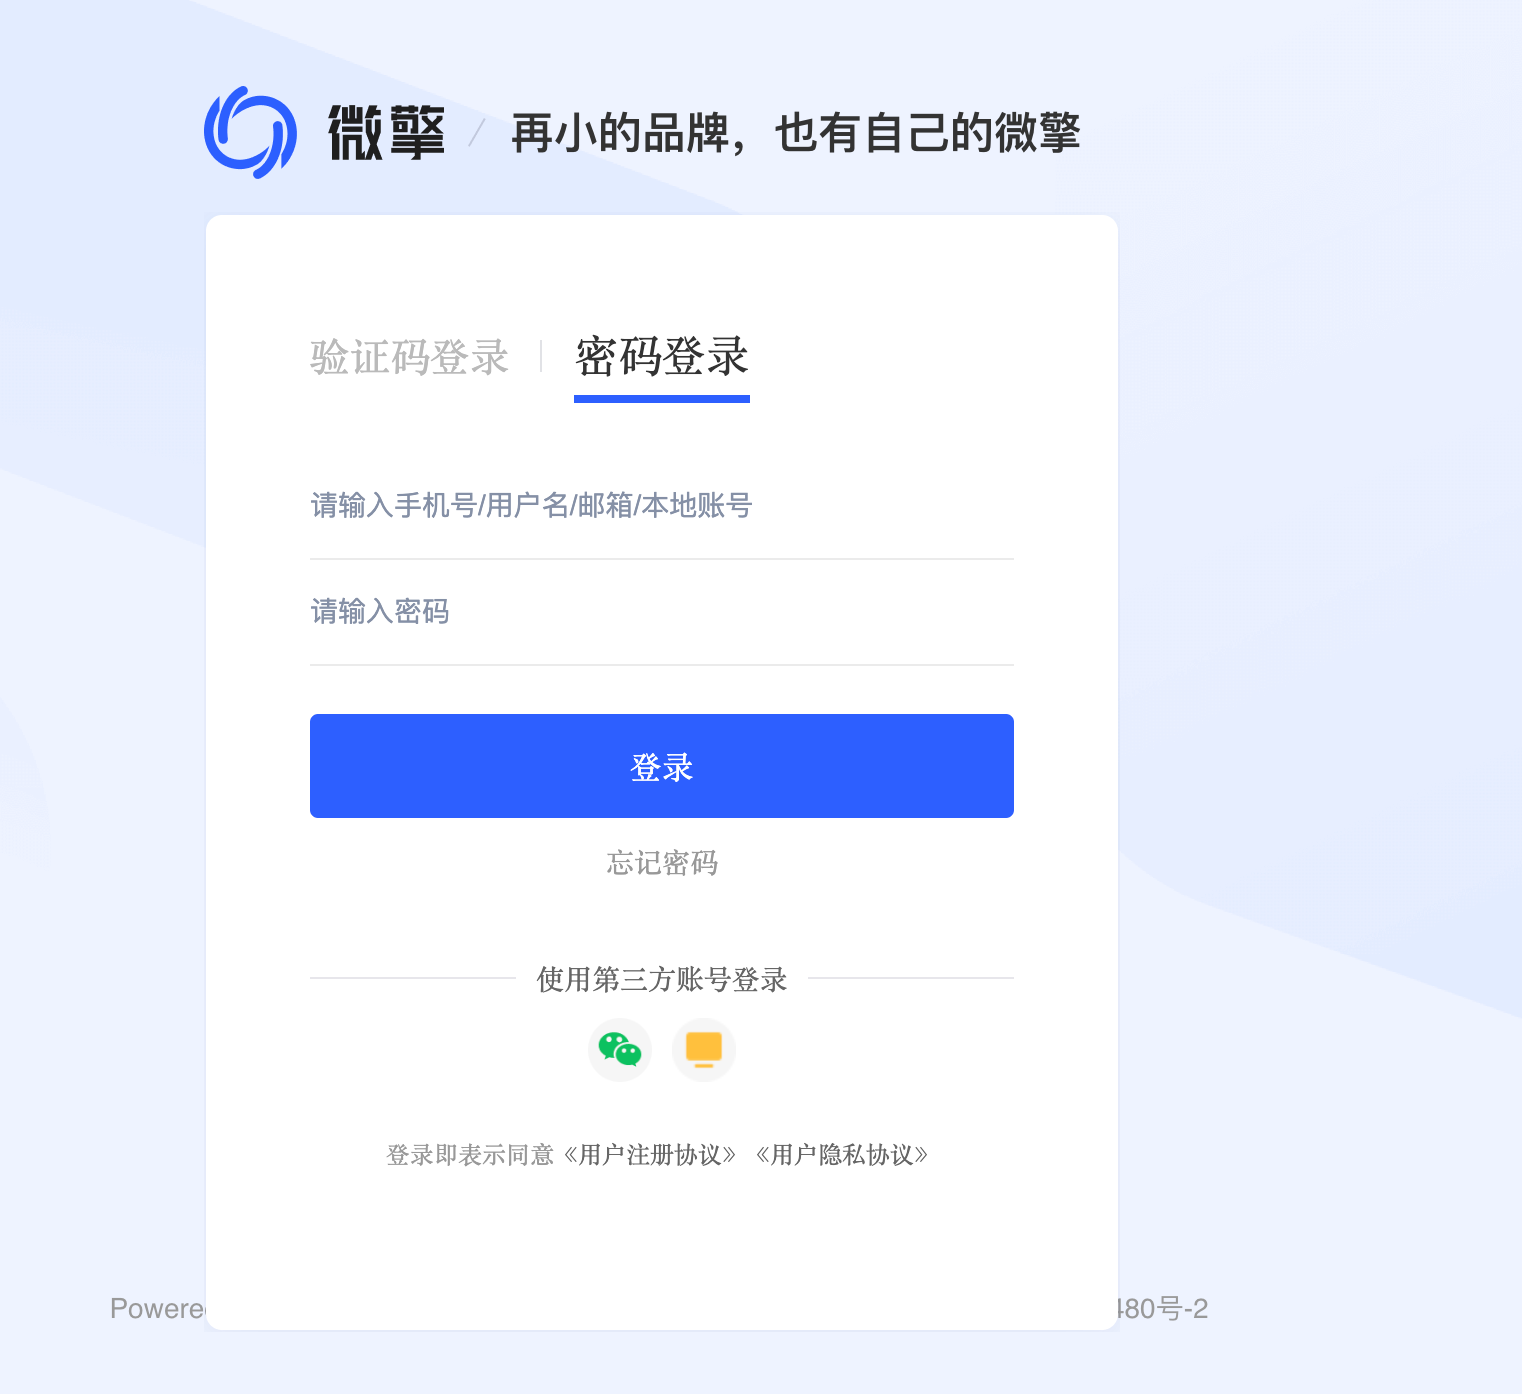Screen dimensions: 1522x1394
Task: Switch to the 验证码登录 tab
Action: 410,357
